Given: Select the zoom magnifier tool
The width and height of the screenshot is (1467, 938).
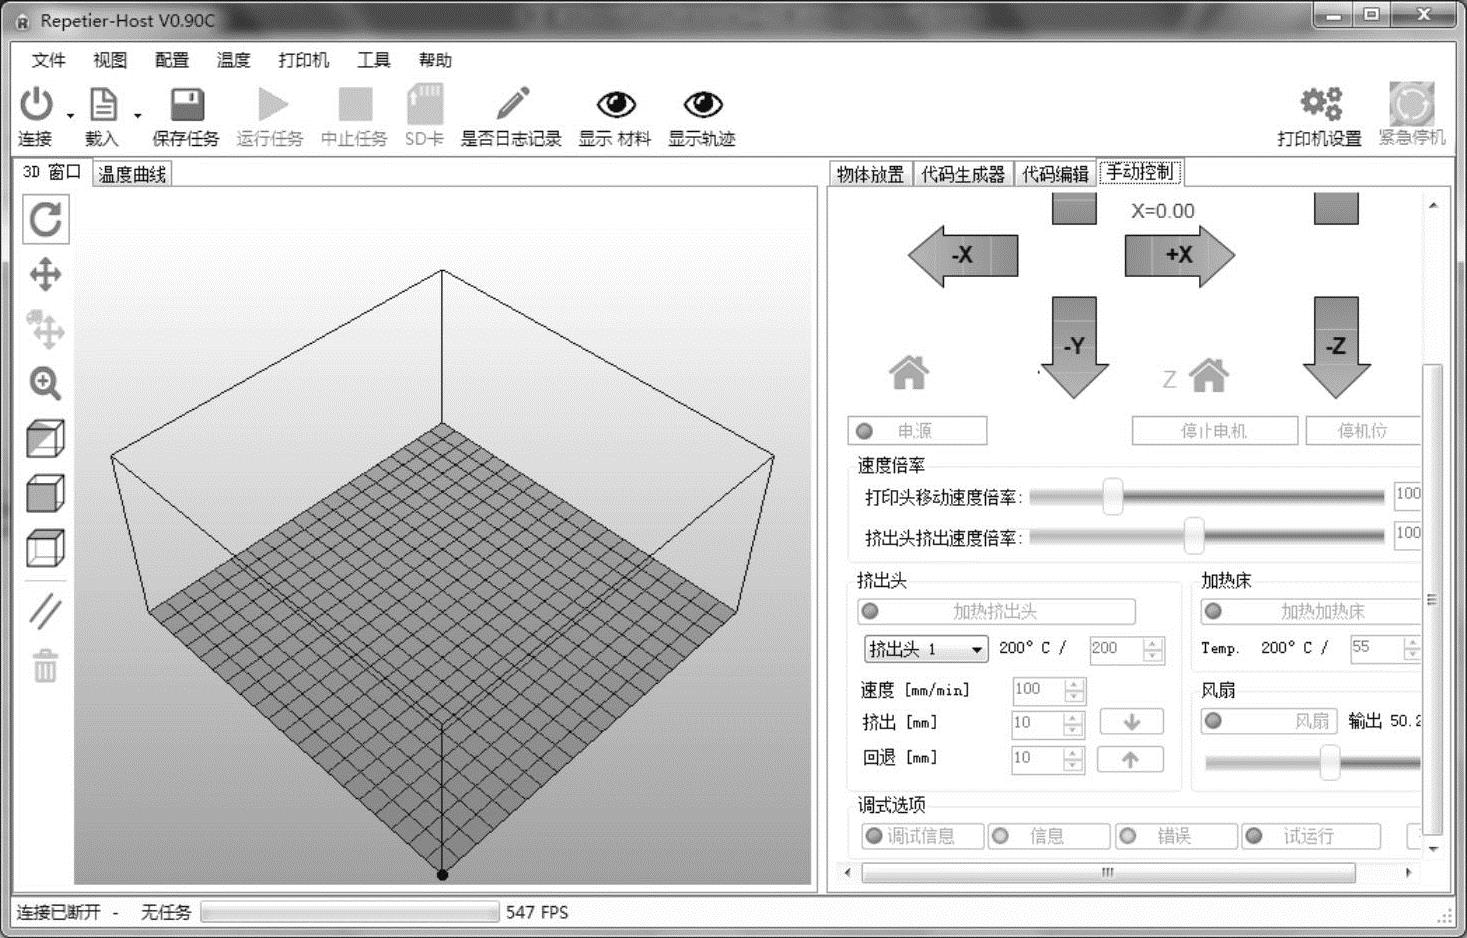Looking at the screenshot, I should click(x=45, y=383).
